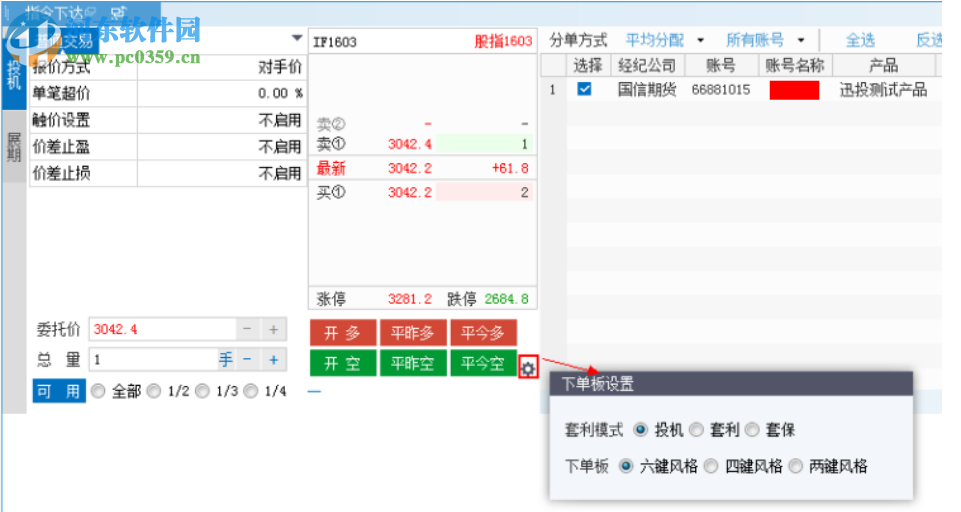Click the 卖② order book row
This screenshot has height=512, width=961.
coord(423,124)
